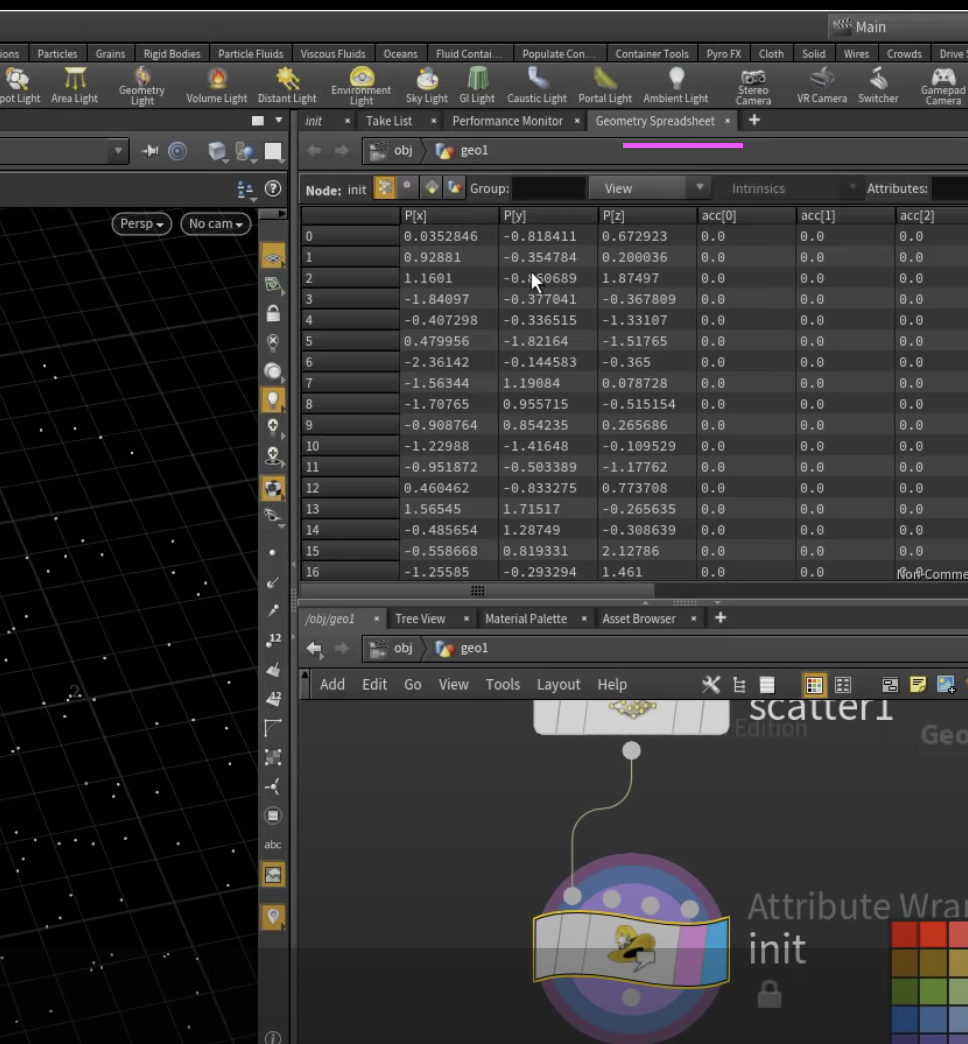Click the obj path in network editor
The image size is (968, 1044).
403,648
